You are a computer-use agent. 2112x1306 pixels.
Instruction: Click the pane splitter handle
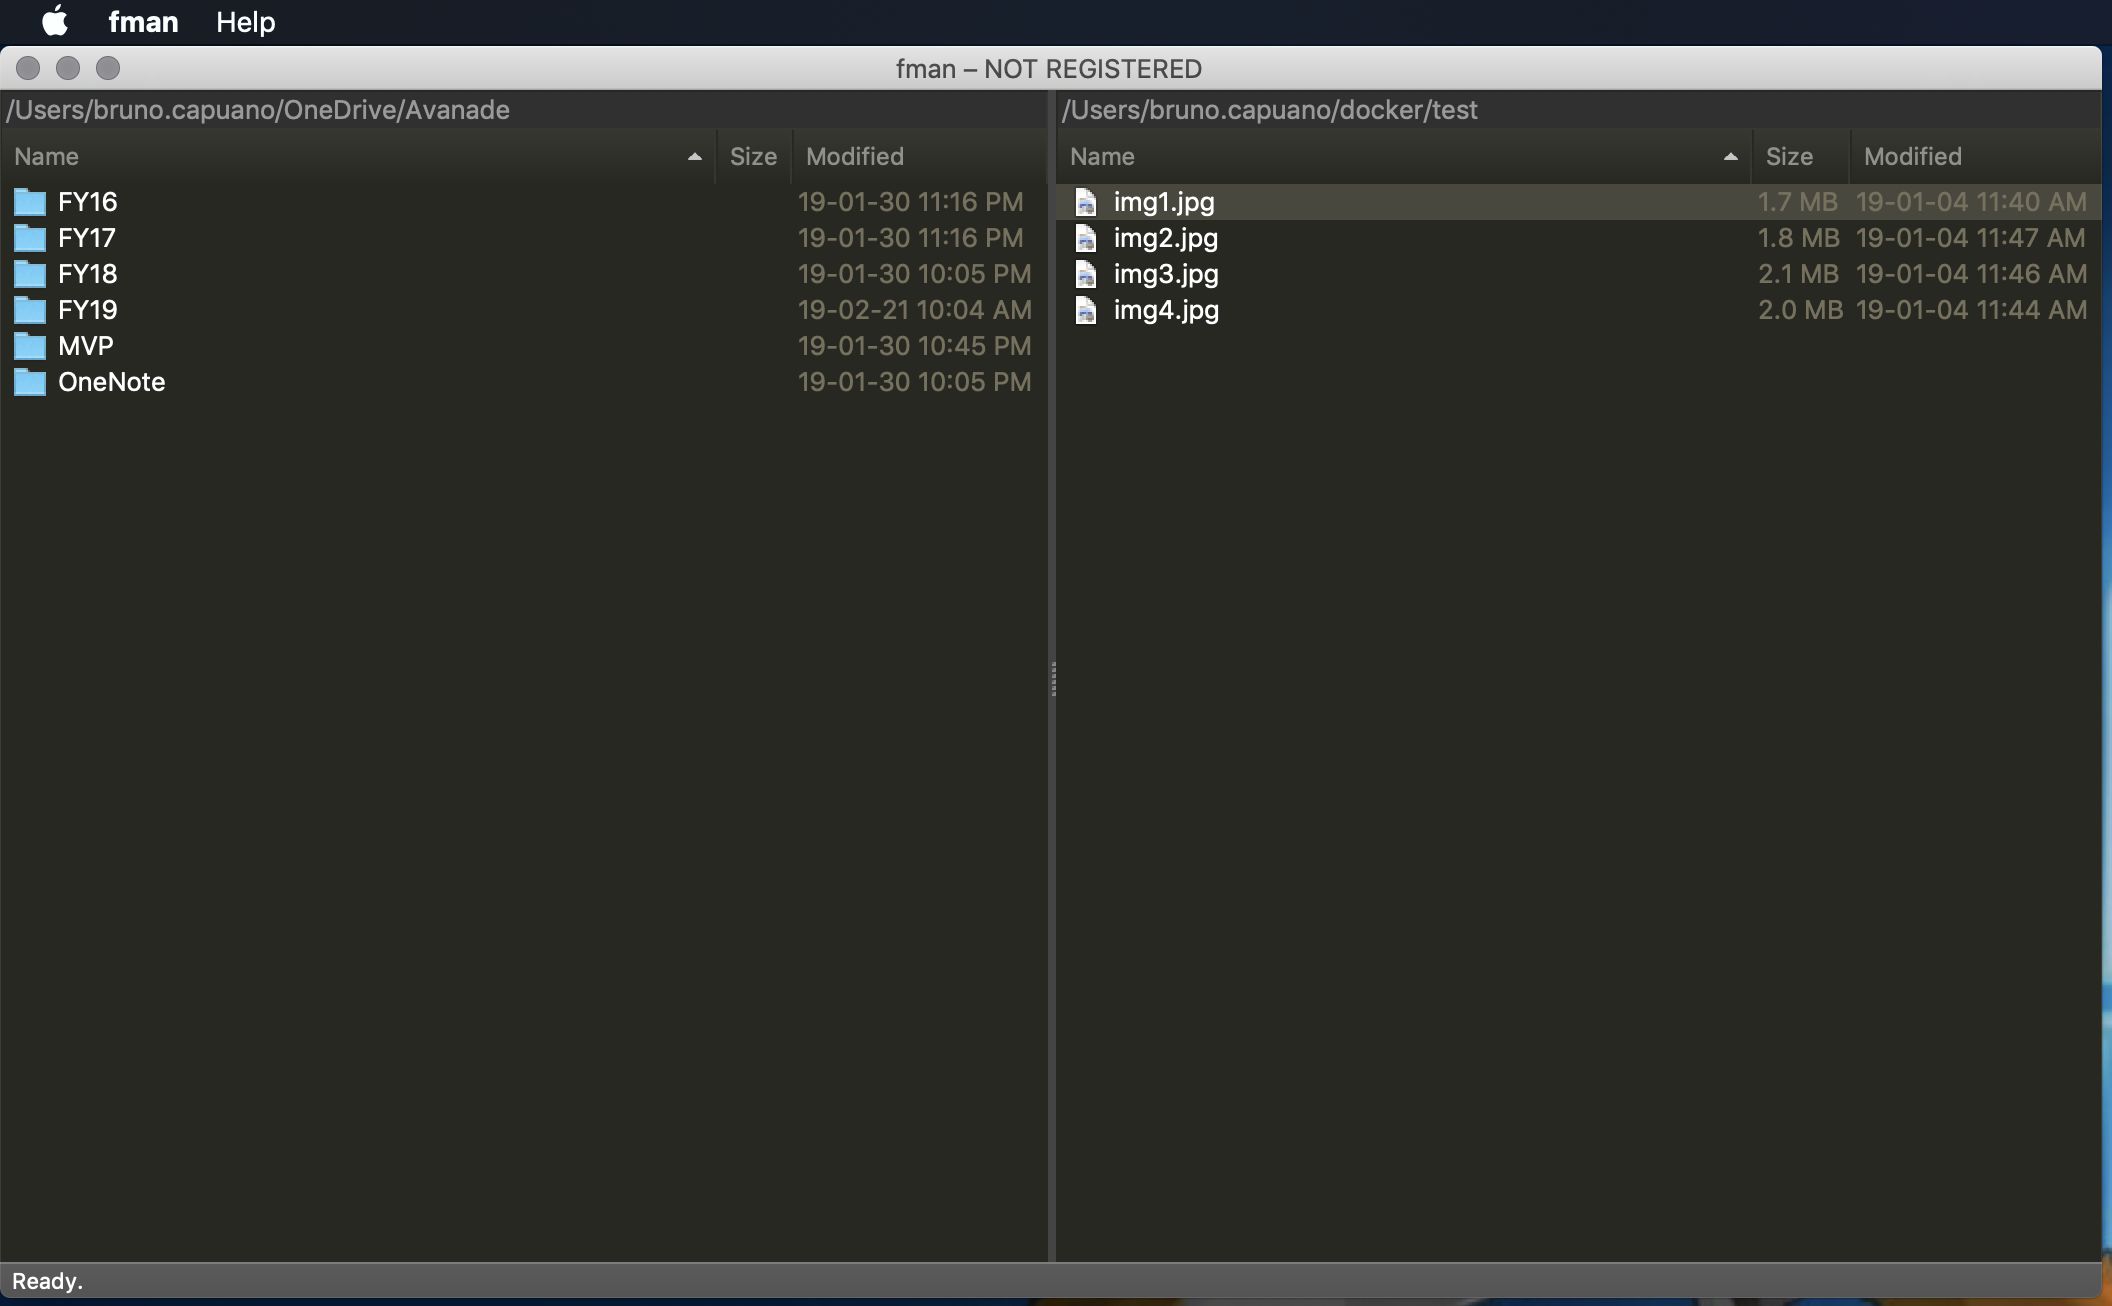1053,679
